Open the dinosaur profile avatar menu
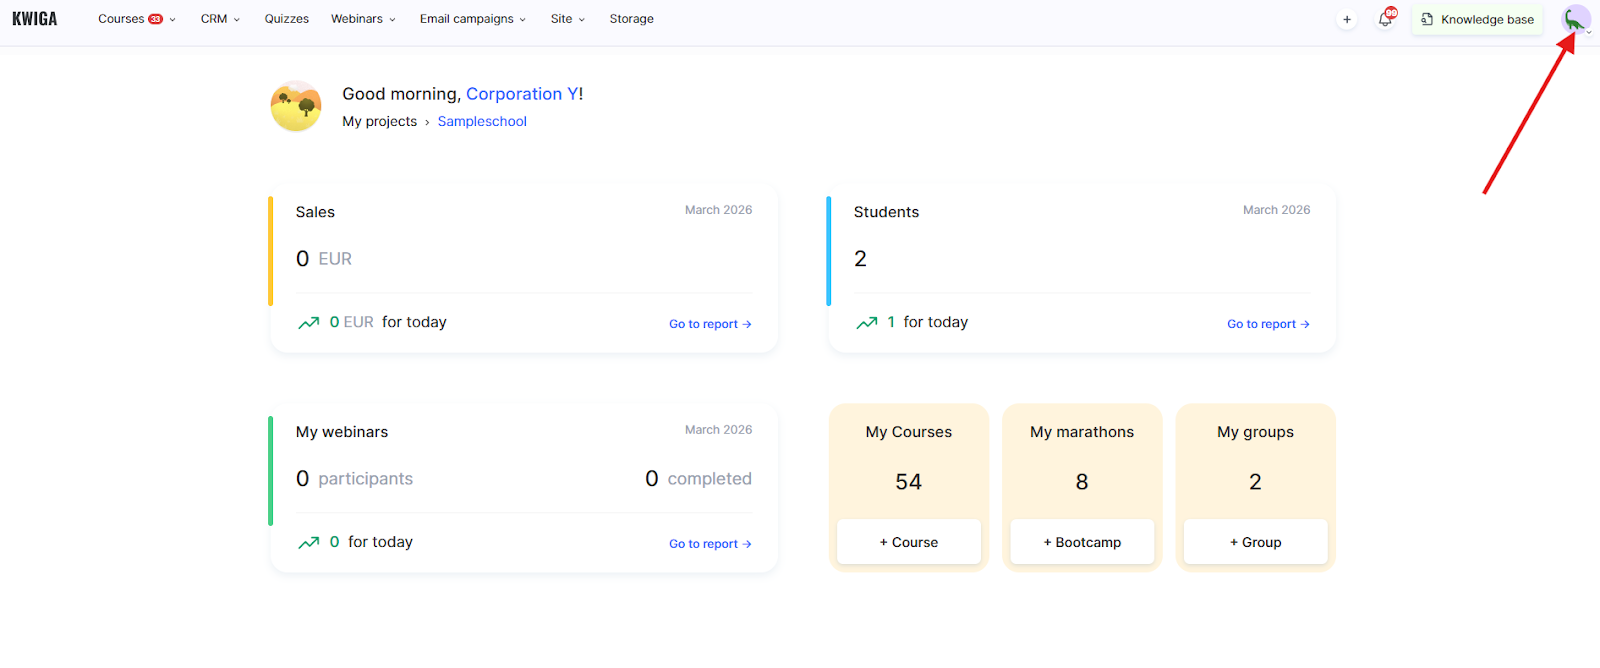The image size is (1600, 668). click(1575, 19)
